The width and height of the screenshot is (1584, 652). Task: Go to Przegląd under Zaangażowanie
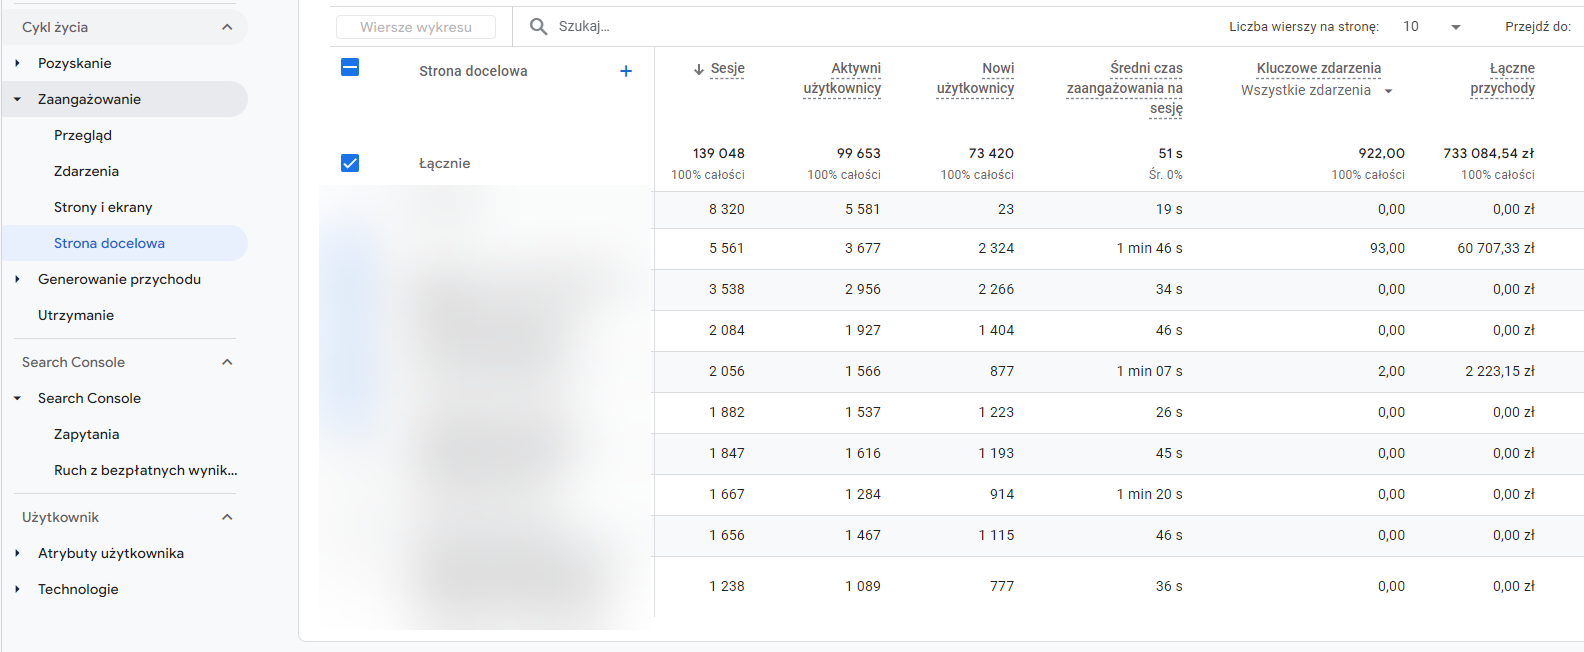click(83, 135)
